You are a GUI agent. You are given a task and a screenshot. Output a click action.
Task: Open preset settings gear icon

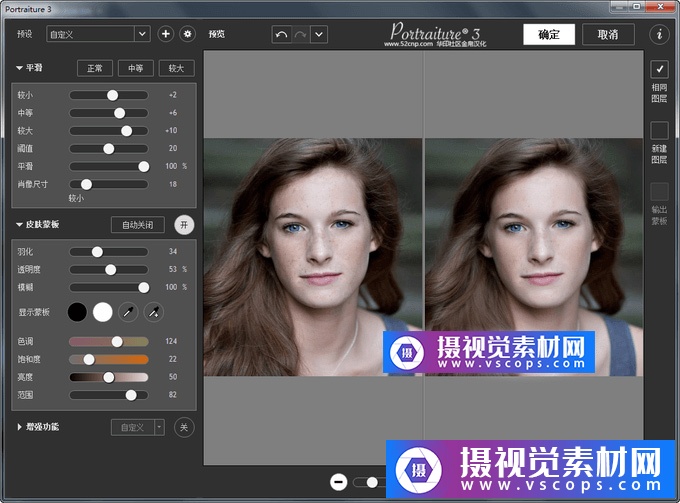187,34
